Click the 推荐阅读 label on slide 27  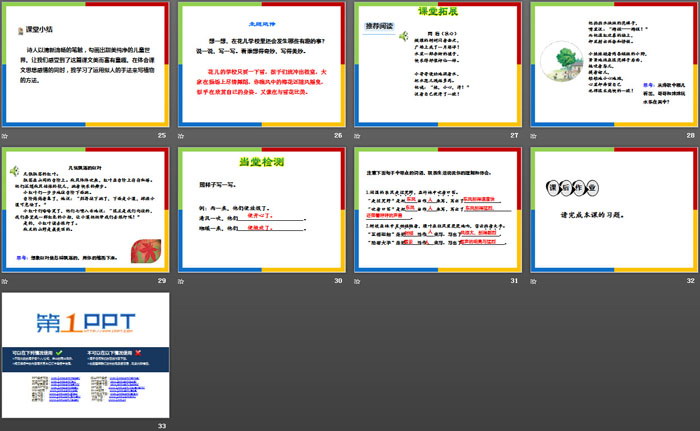379,26
